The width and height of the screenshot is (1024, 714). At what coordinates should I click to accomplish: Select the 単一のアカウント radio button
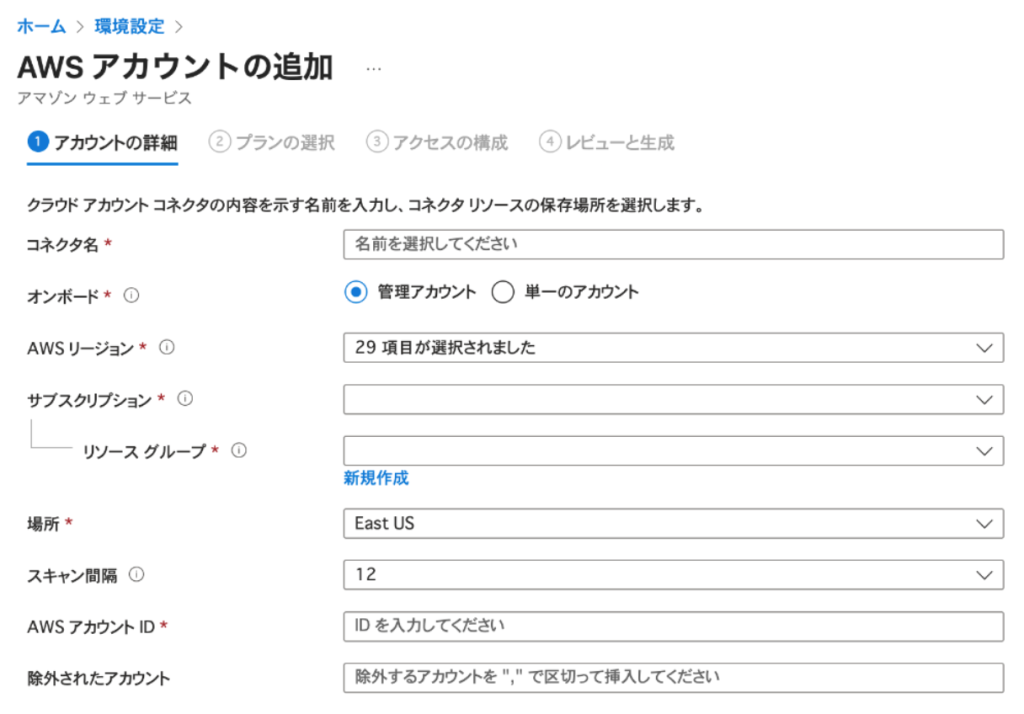point(503,292)
